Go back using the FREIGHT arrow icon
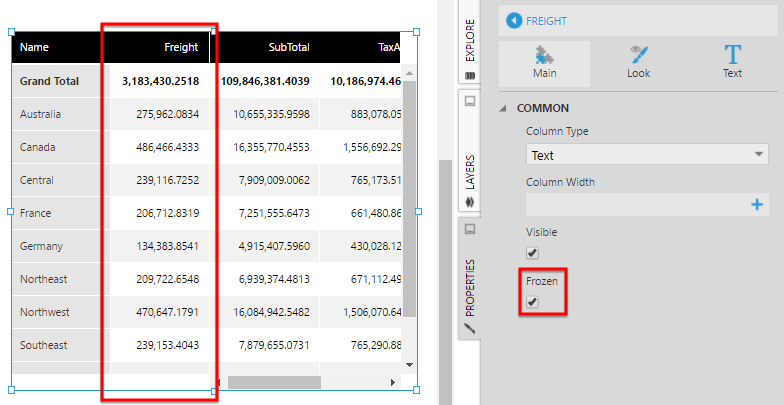This screenshot has width=784, height=405. [x=514, y=20]
